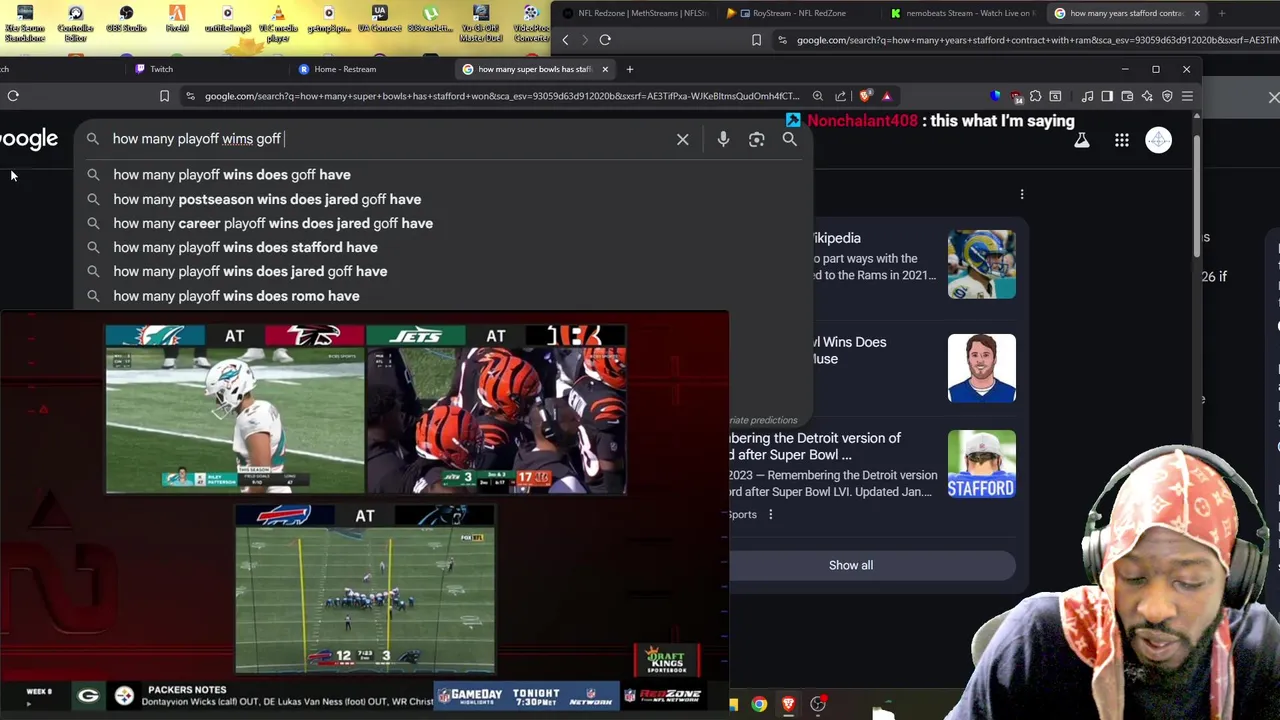Open the three-dot menu beside Sports source

(770, 514)
